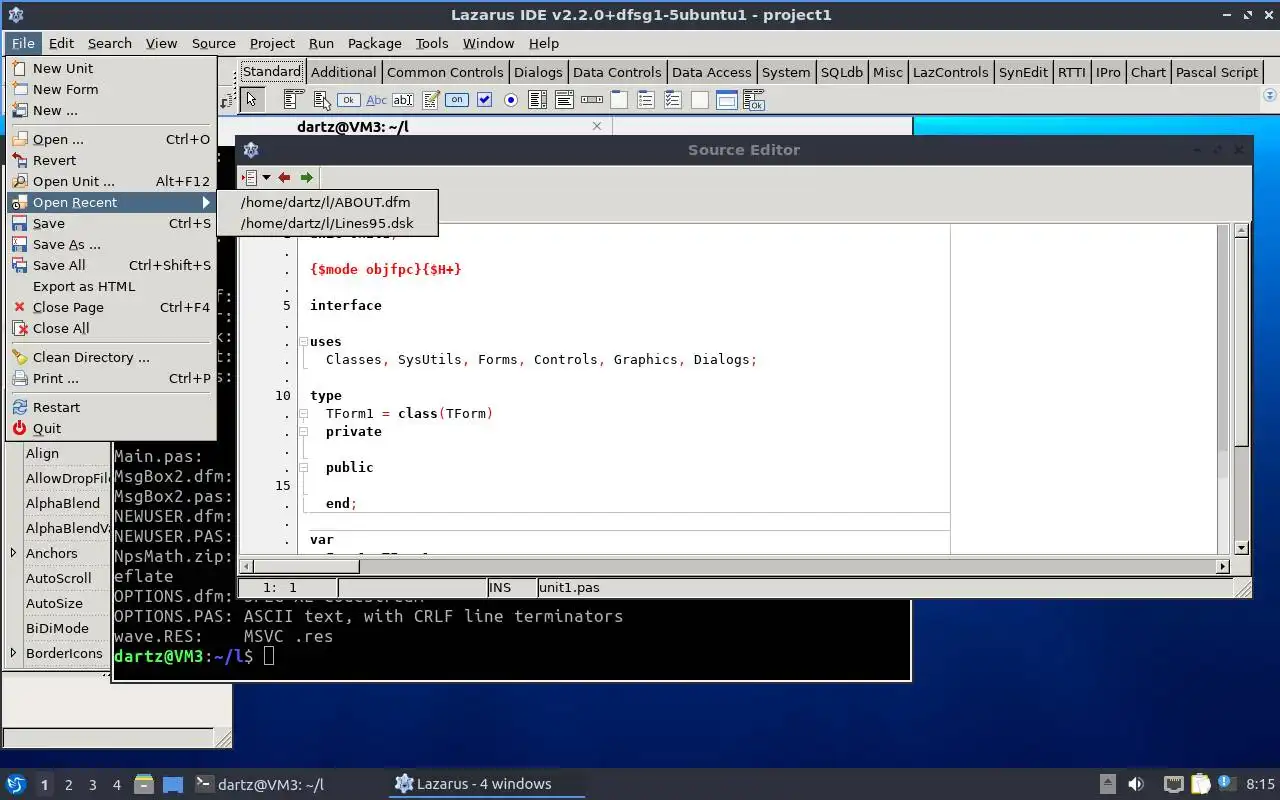This screenshot has height=800, width=1280.
Task: Collapse the uses clause fold marker
Action: (303, 342)
